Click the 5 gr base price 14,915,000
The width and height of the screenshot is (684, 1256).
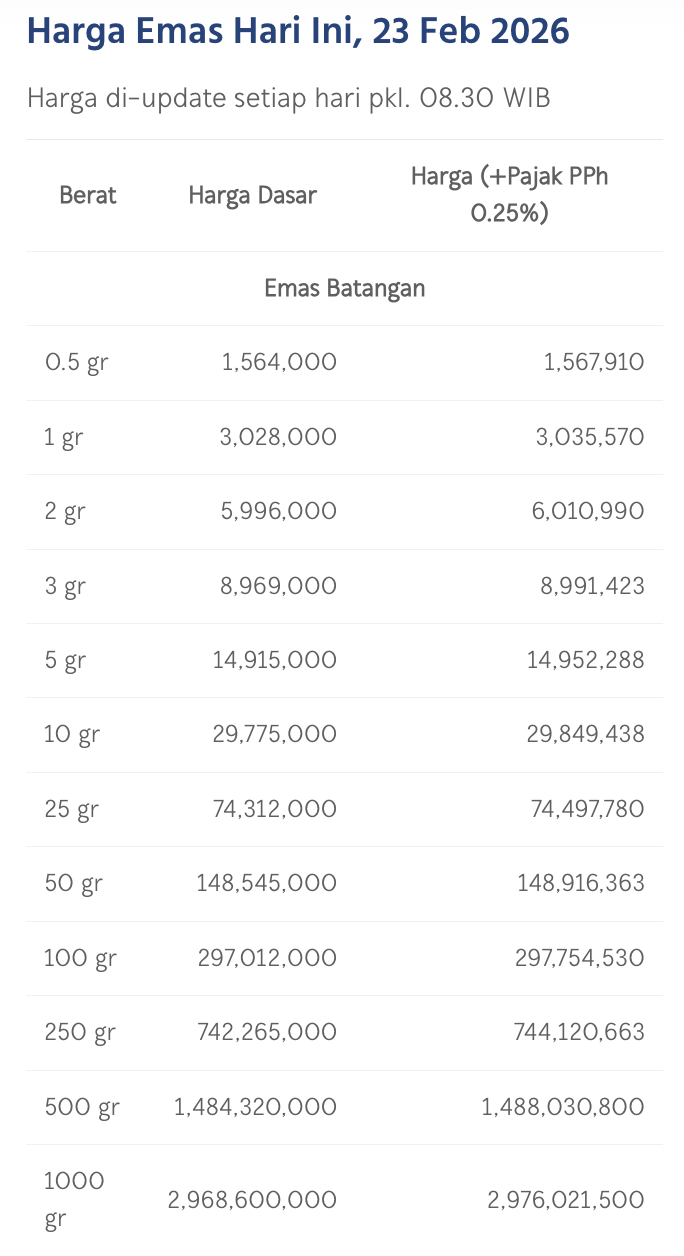pos(274,660)
